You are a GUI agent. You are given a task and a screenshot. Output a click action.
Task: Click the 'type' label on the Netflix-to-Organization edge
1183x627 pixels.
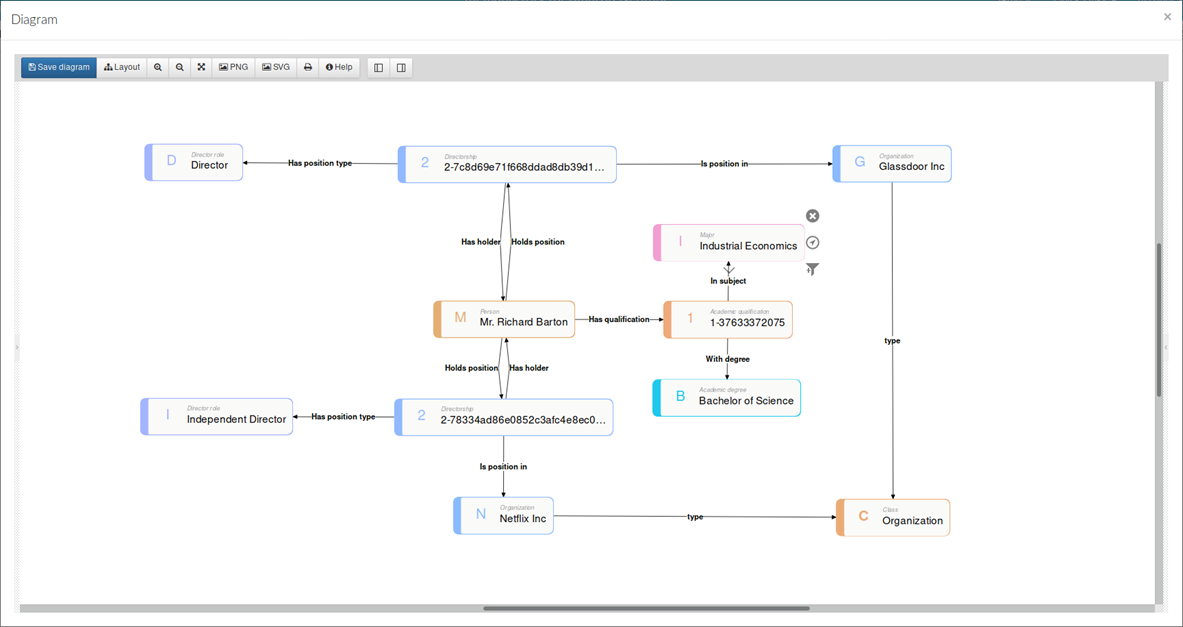click(695, 517)
